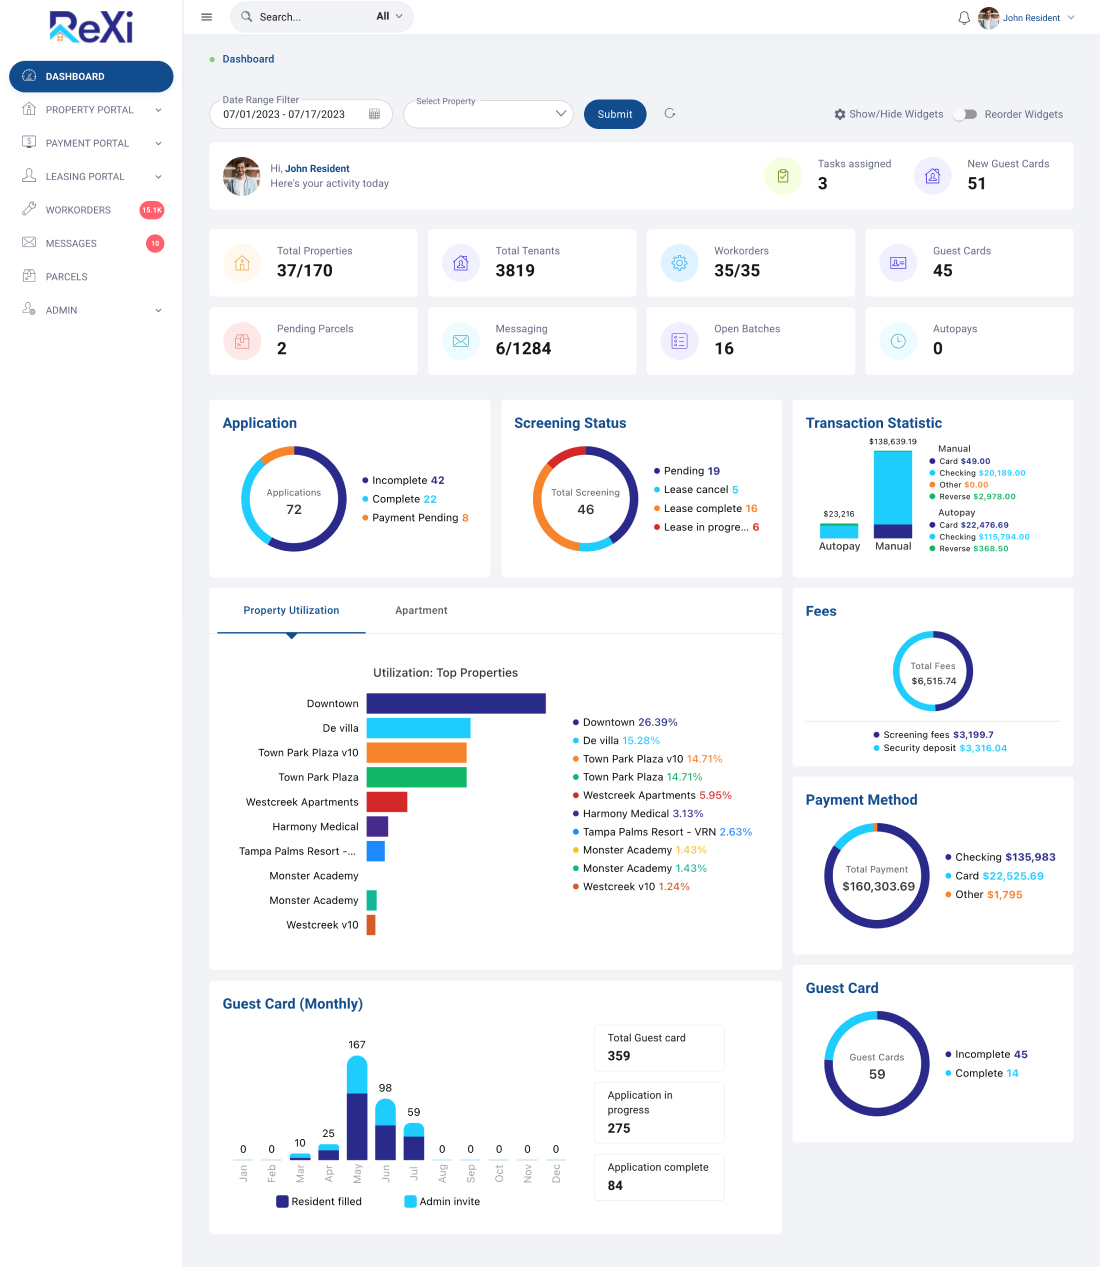The height and width of the screenshot is (1268, 1100).
Task: Switch to the Apartment tab
Action: (421, 611)
